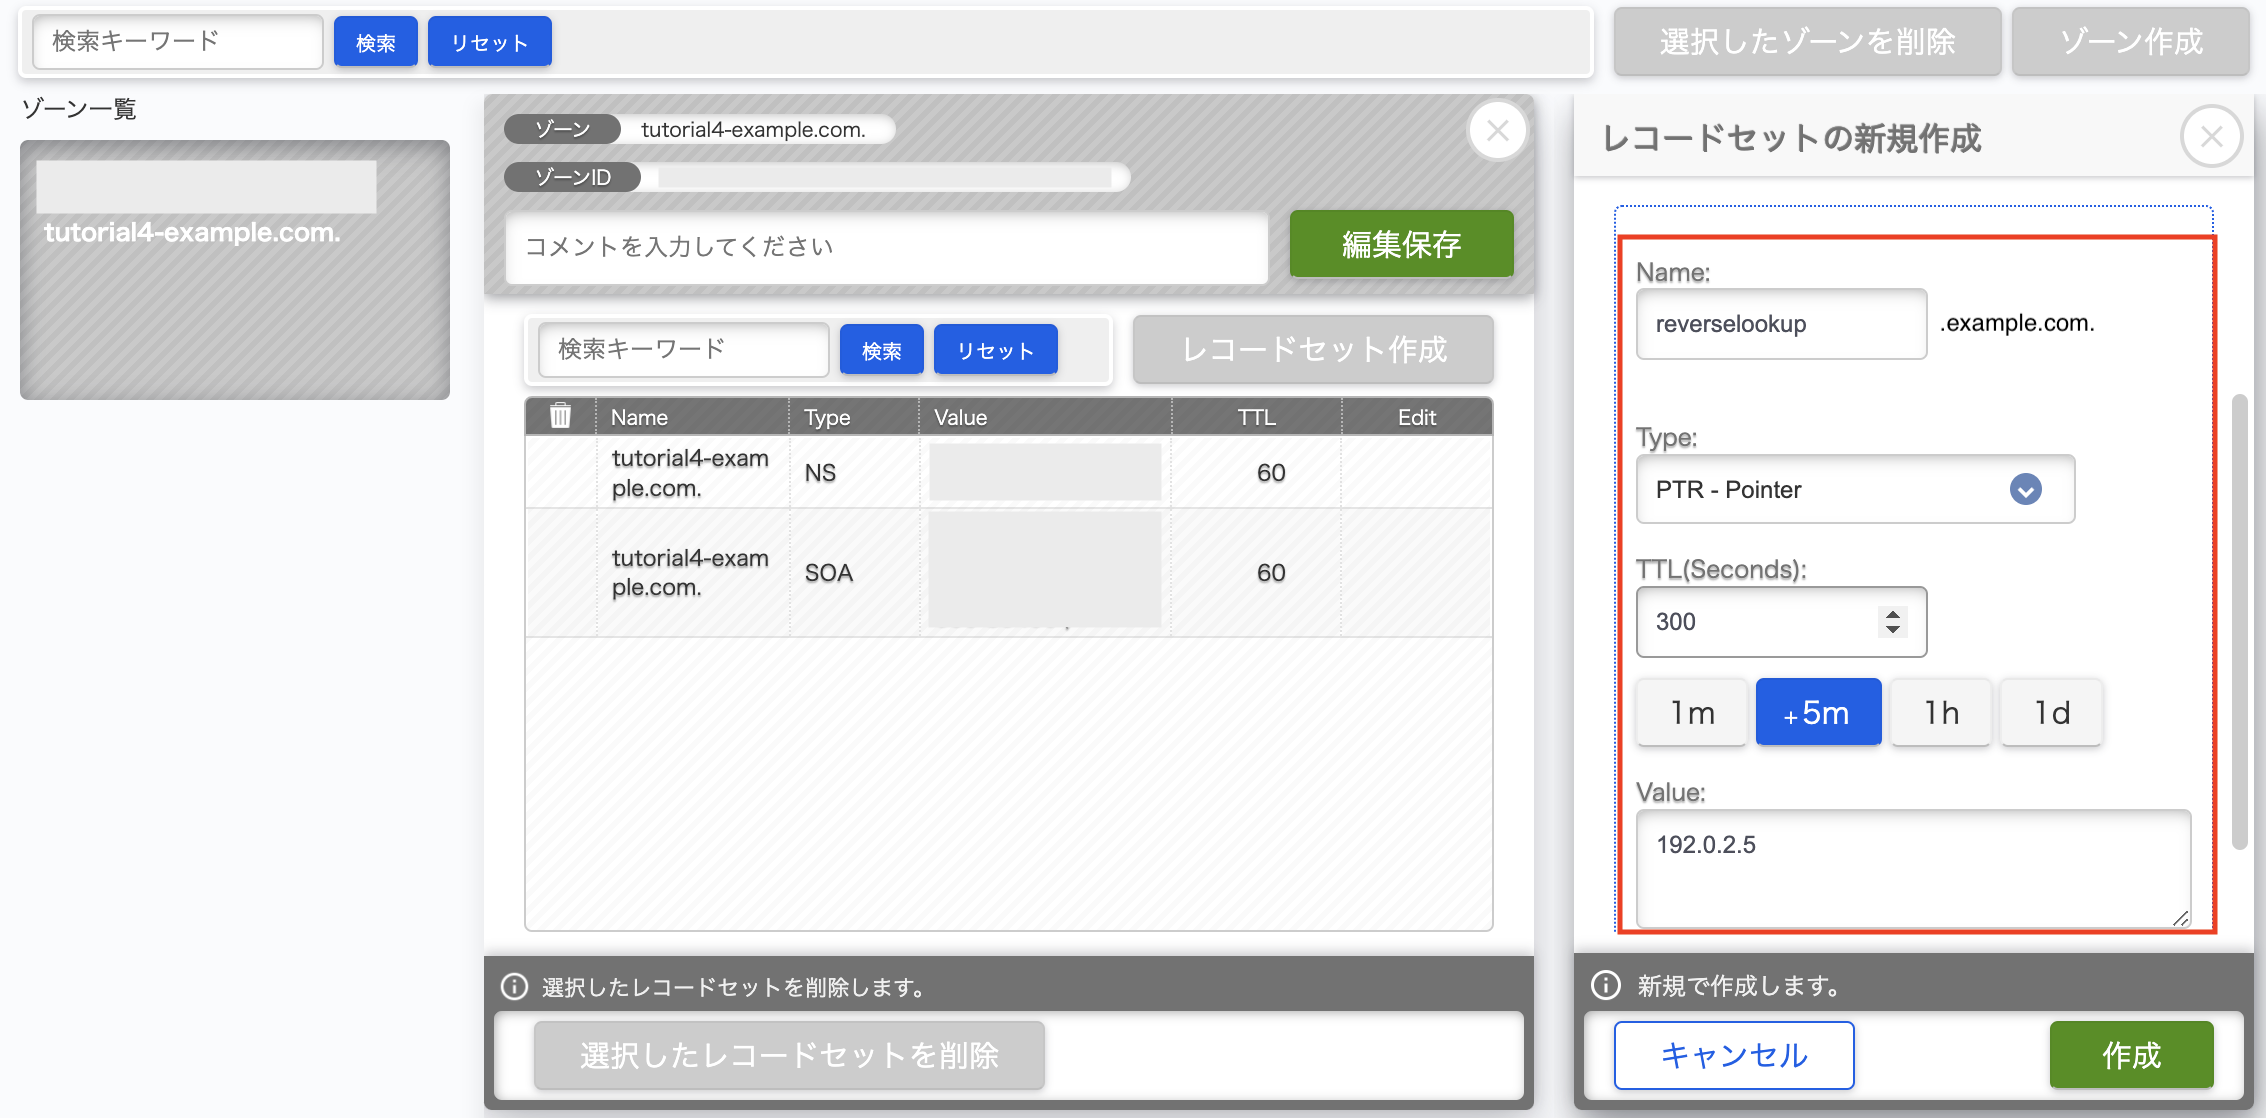Close the zone detail panel
Viewport: 2266px width, 1118px height.
(x=1497, y=131)
